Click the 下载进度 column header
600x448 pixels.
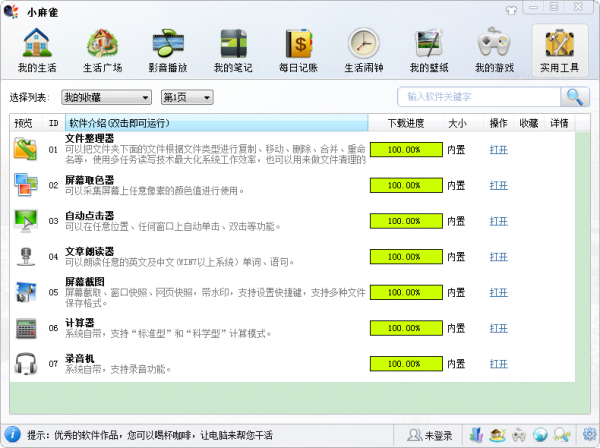point(406,123)
